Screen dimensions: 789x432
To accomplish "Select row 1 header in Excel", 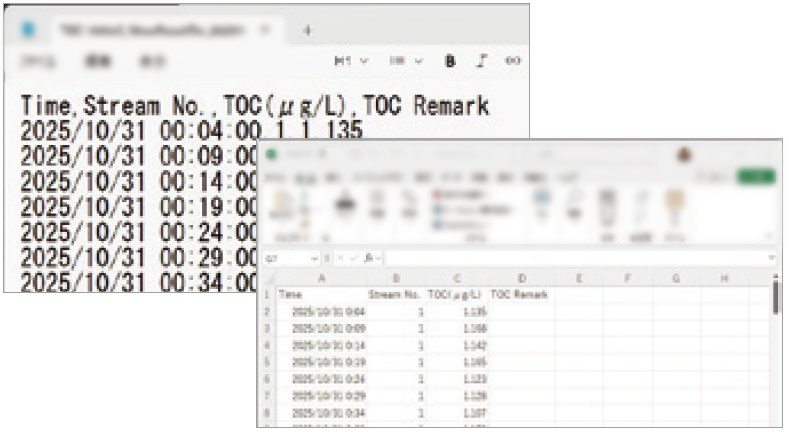I will tap(268, 294).
